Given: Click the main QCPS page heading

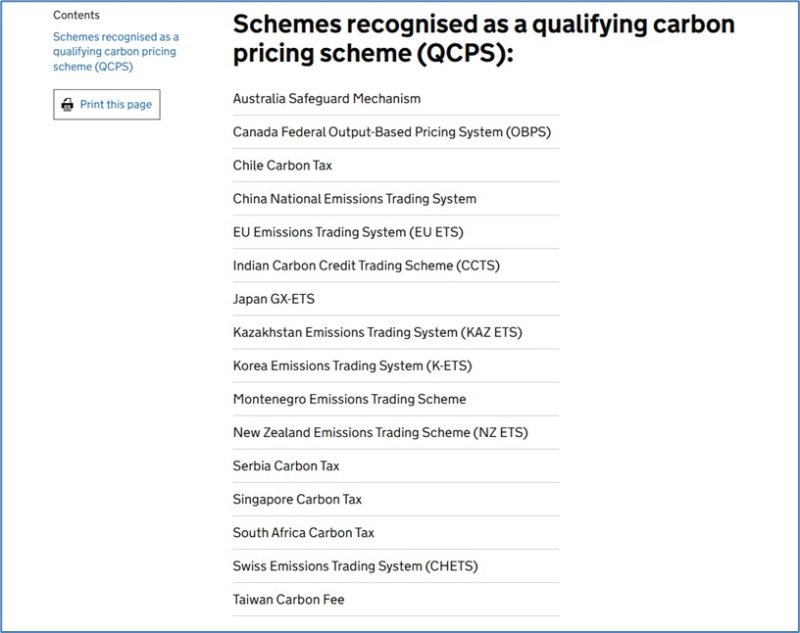Looking at the screenshot, I should pos(483,38).
